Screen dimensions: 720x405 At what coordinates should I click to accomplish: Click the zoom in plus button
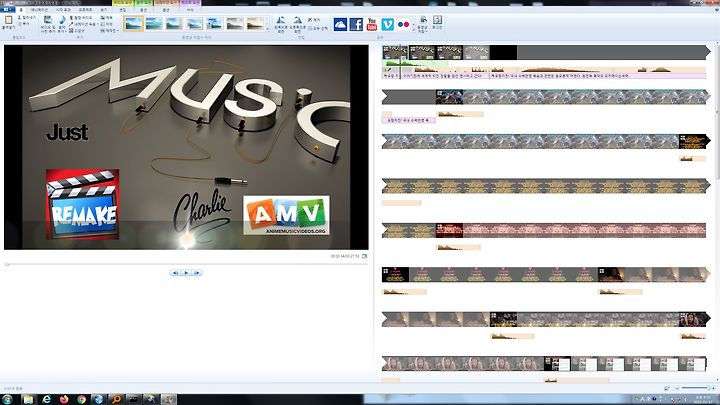point(712,388)
